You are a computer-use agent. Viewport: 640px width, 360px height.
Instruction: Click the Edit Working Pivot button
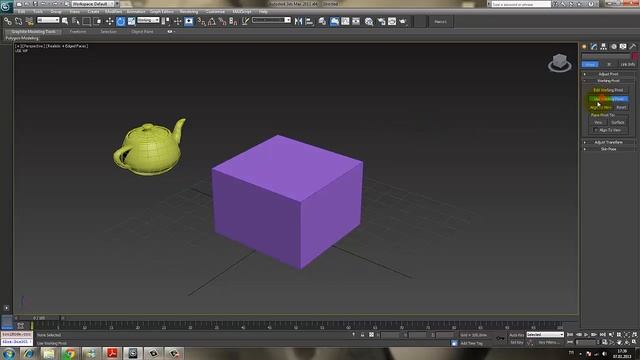pyautogui.click(x=608, y=90)
